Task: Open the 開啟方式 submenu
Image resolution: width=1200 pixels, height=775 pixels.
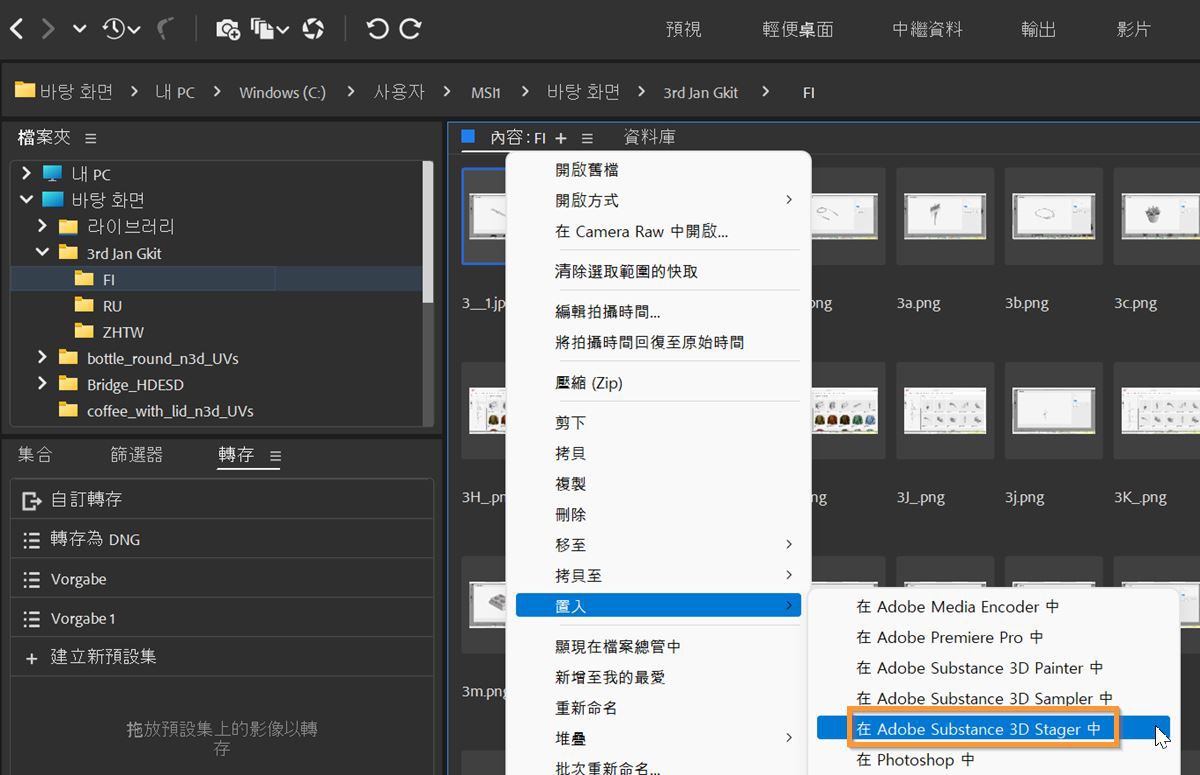Action: [658, 200]
